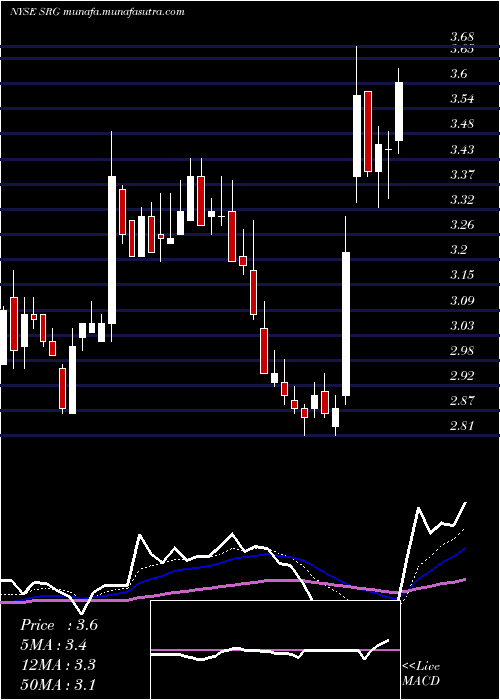Click the 2.81 price axis label
500x700 pixels.
point(462,425)
